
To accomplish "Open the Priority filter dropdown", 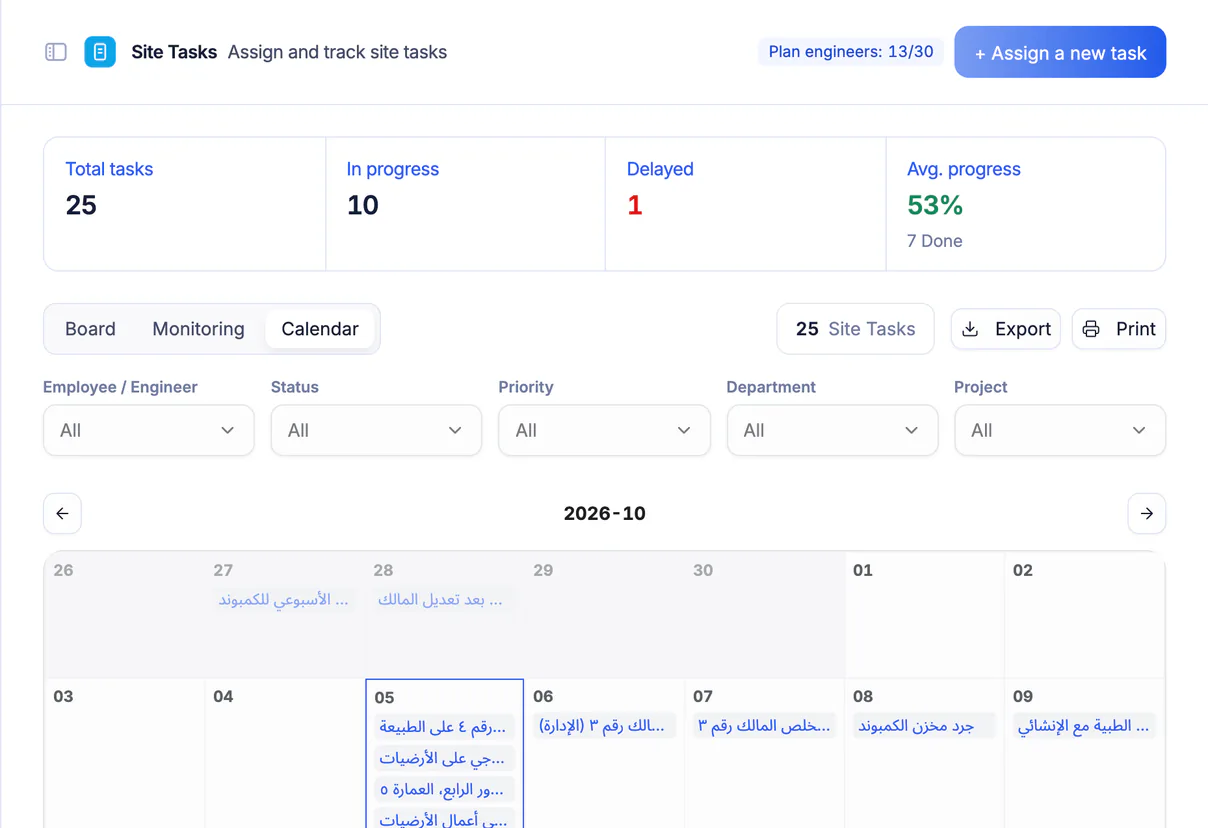I will pyautogui.click(x=604, y=430).
